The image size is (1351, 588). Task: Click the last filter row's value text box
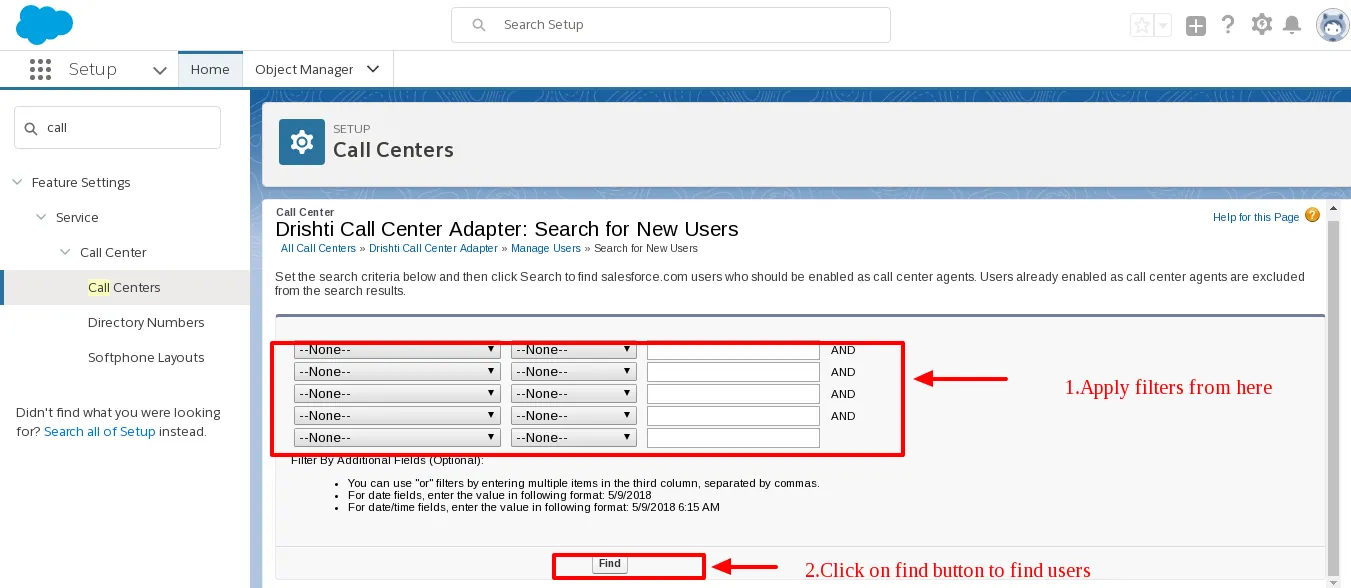[733, 438]
